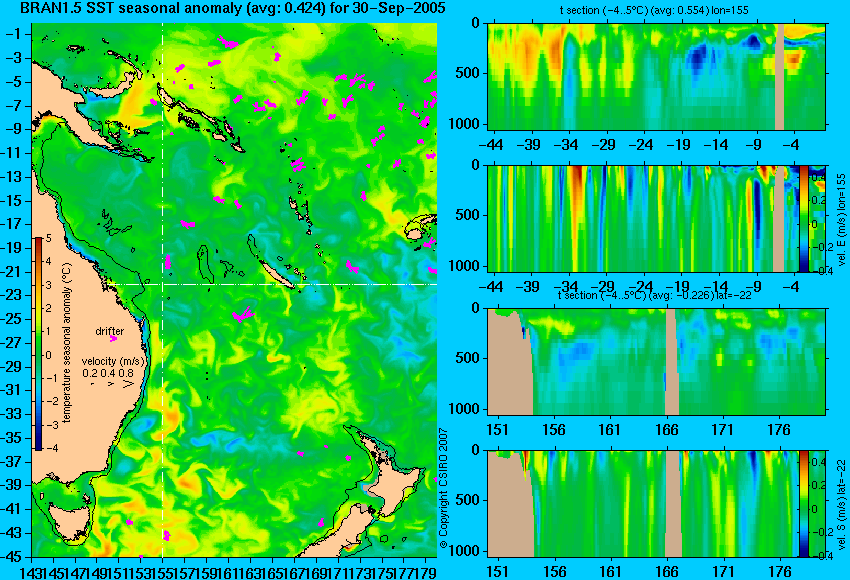Click the magenta drifter marker under 'drifter' legend

click(113, 339)
